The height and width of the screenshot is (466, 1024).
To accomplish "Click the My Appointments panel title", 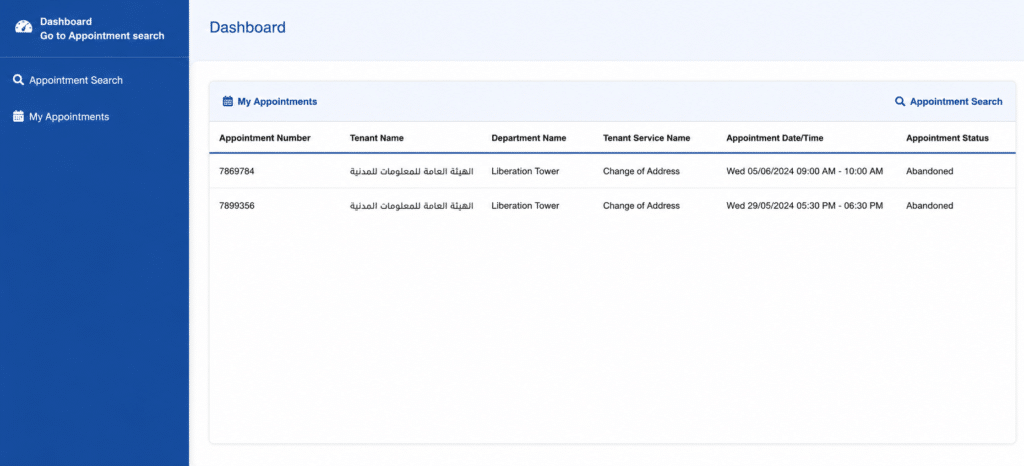I will (x=277, y=101).
